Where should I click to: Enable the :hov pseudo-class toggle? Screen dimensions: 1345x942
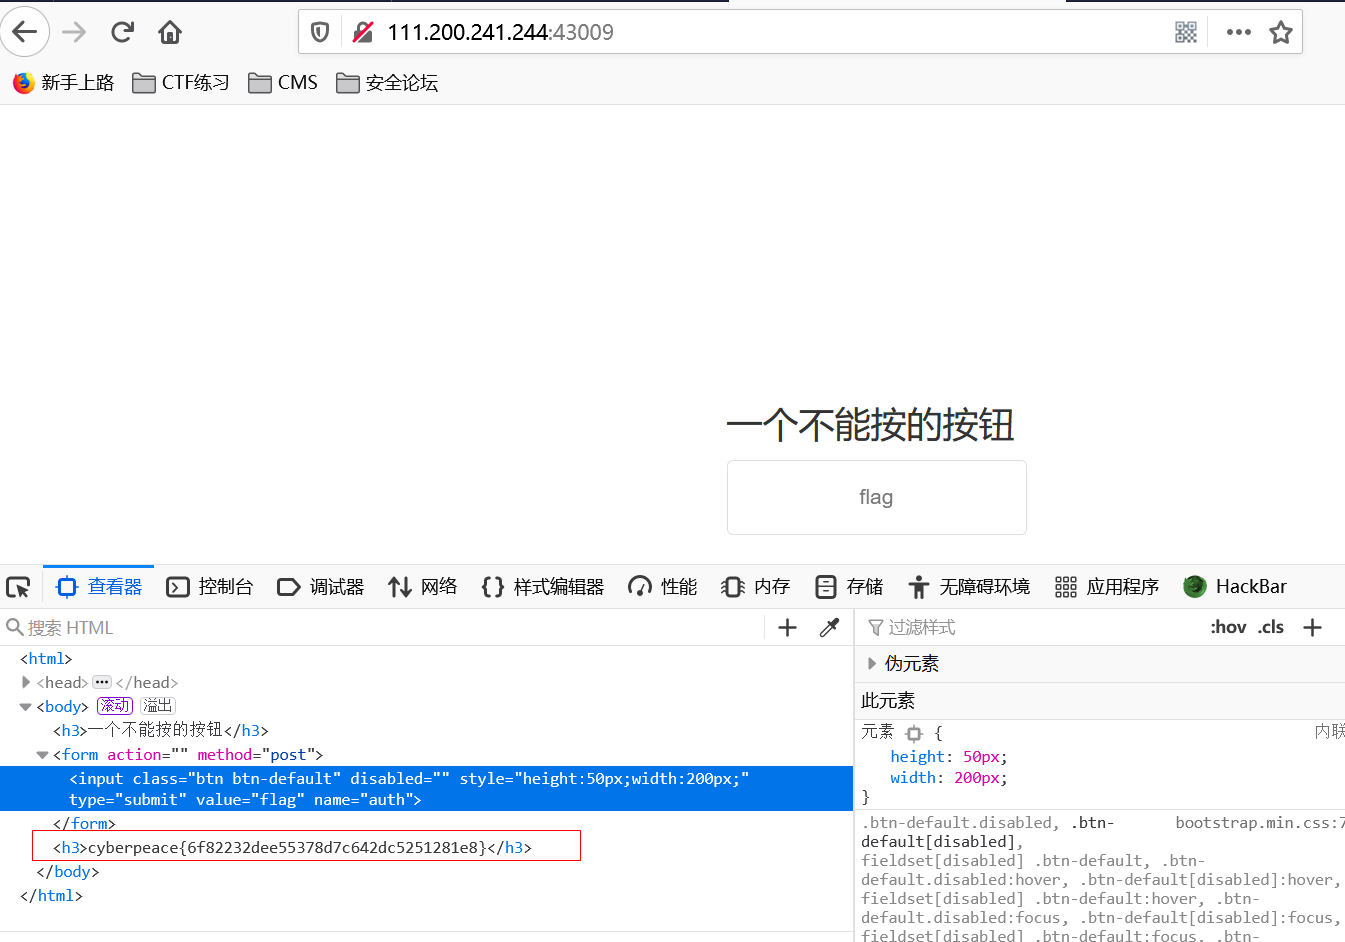(x=1228, y=627)
